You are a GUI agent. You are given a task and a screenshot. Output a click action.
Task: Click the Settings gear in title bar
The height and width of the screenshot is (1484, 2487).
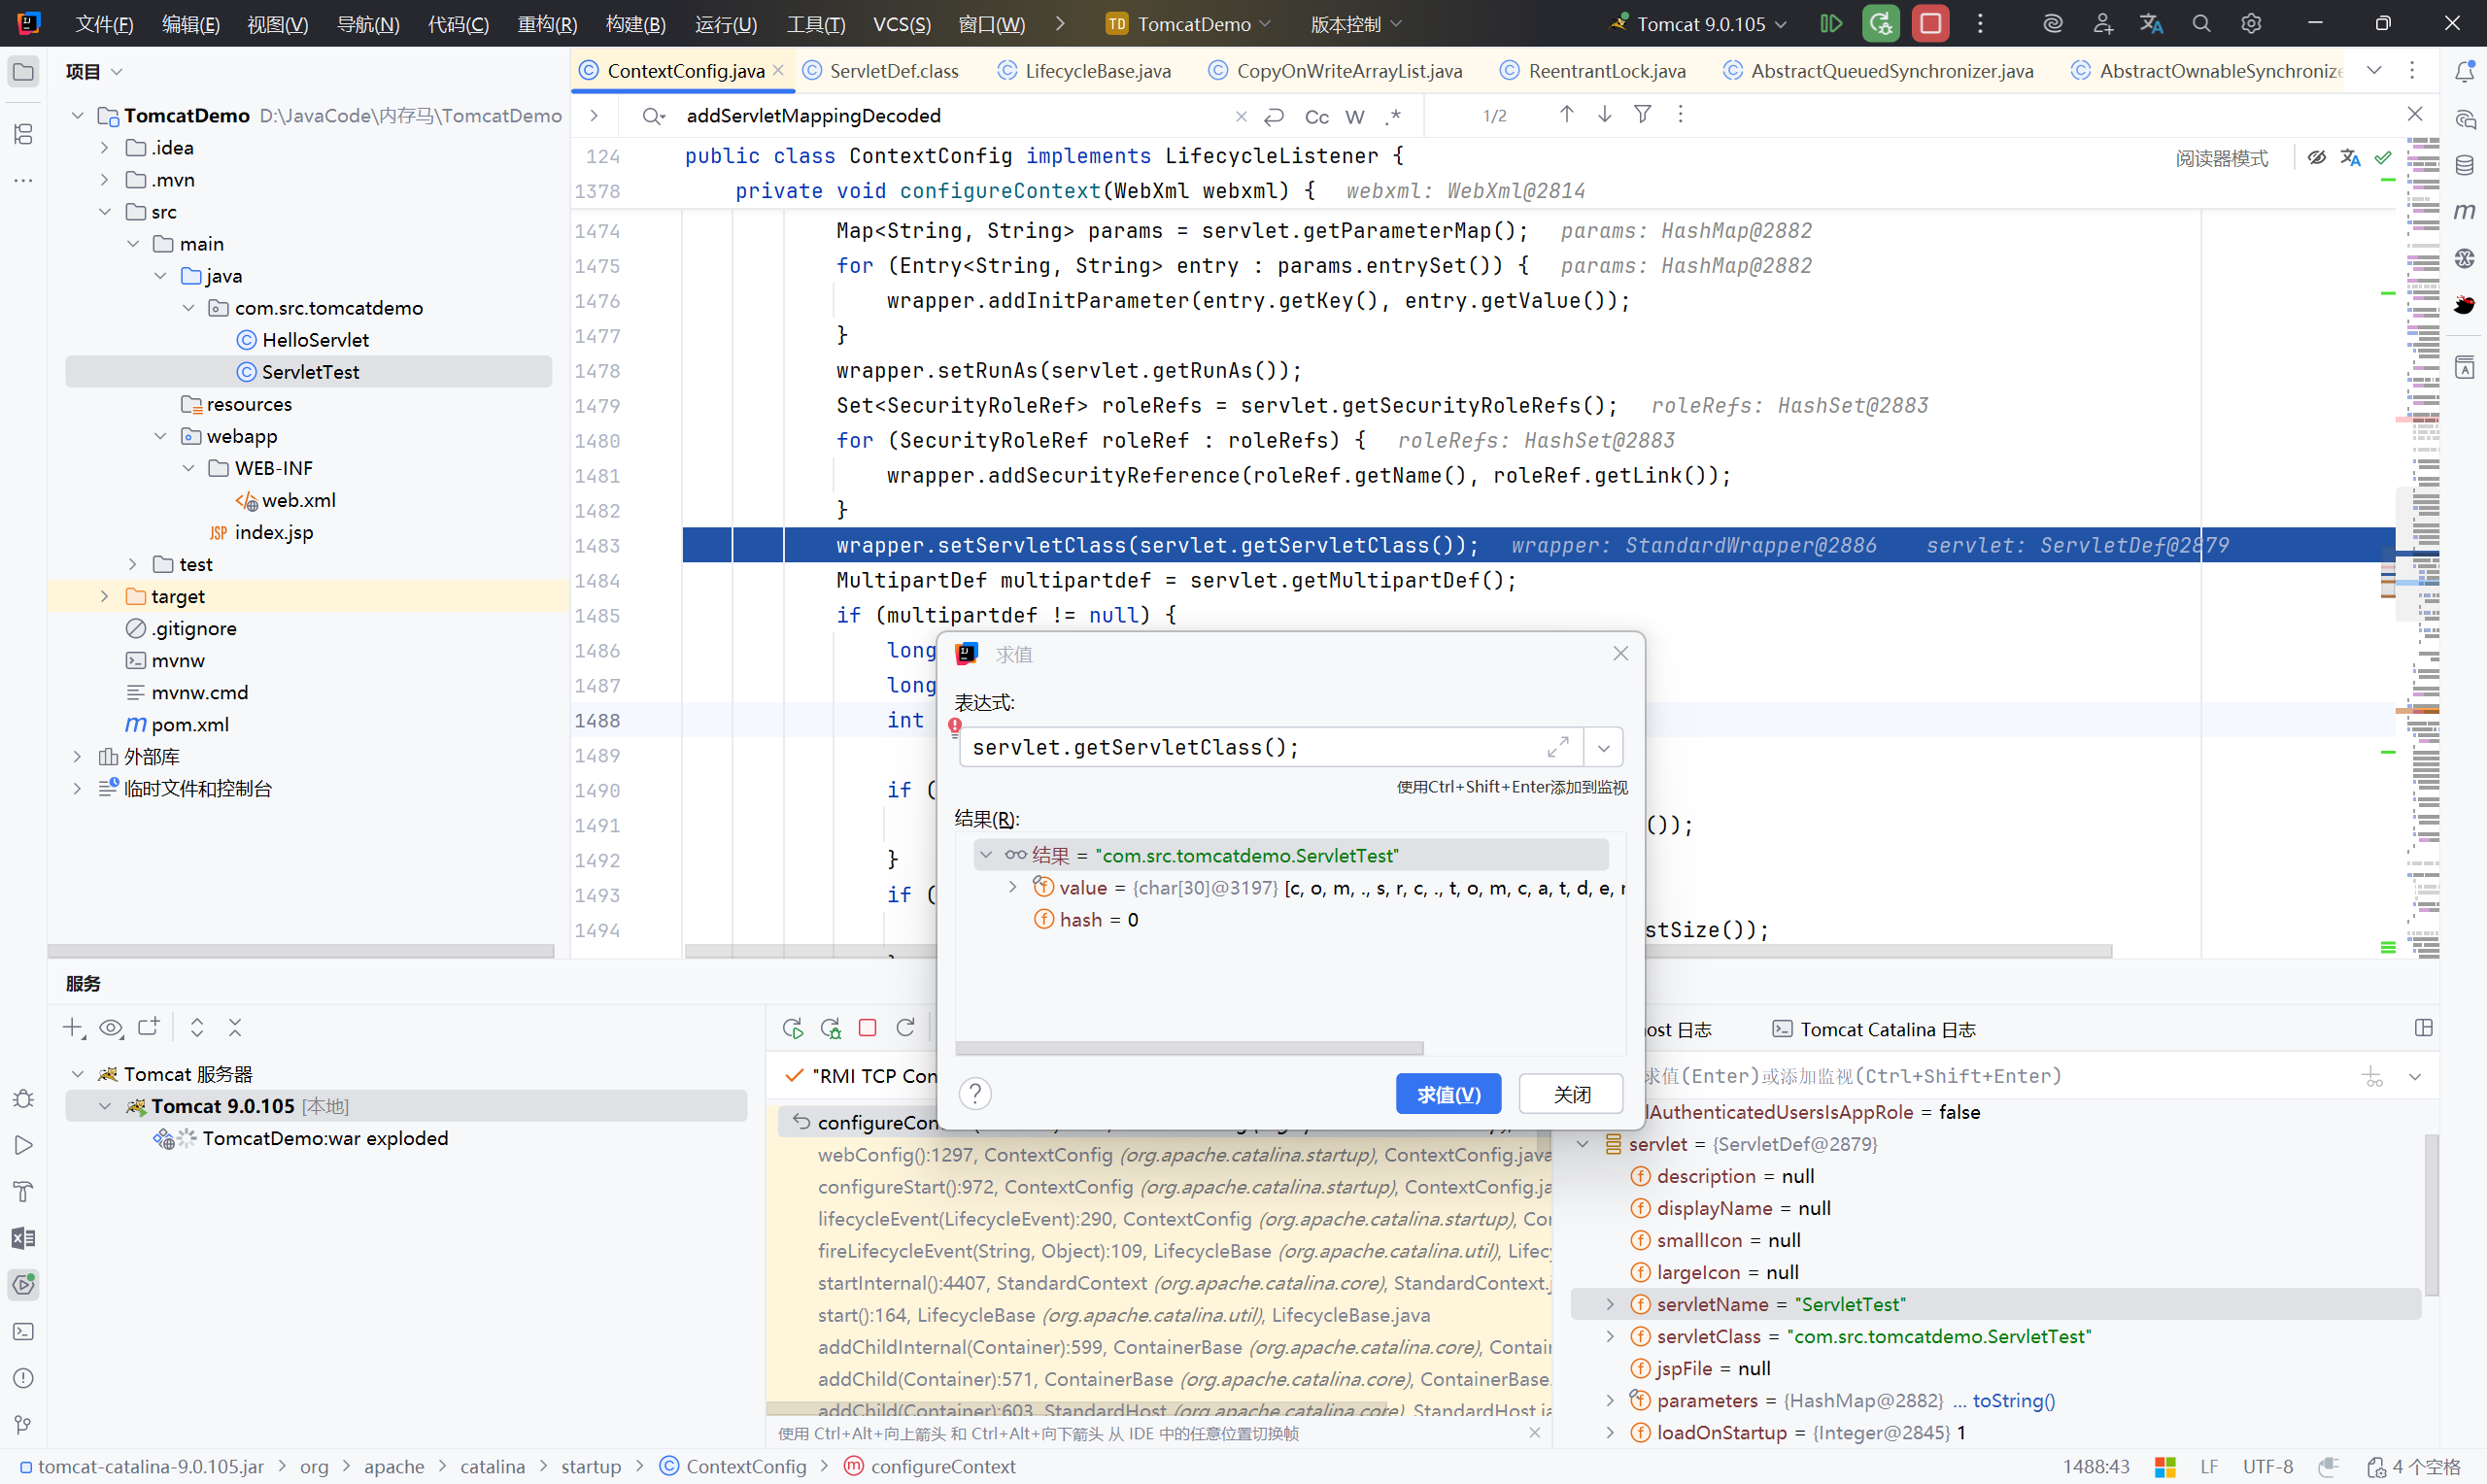pyautogui.click(x=2250, y=23)
